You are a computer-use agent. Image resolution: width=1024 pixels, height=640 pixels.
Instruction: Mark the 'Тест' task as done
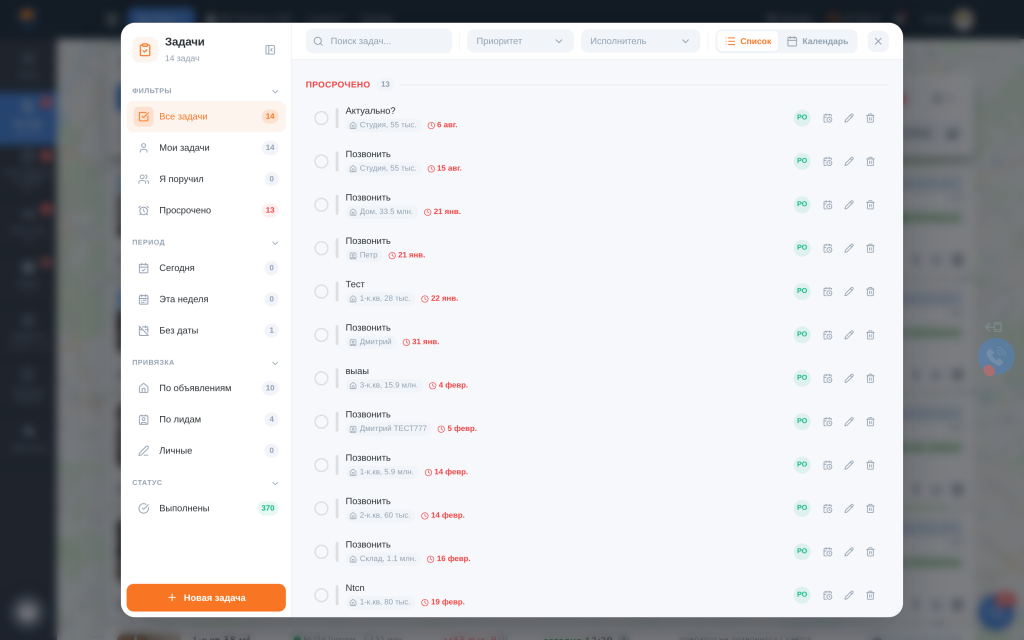click(x=321, y=292)
